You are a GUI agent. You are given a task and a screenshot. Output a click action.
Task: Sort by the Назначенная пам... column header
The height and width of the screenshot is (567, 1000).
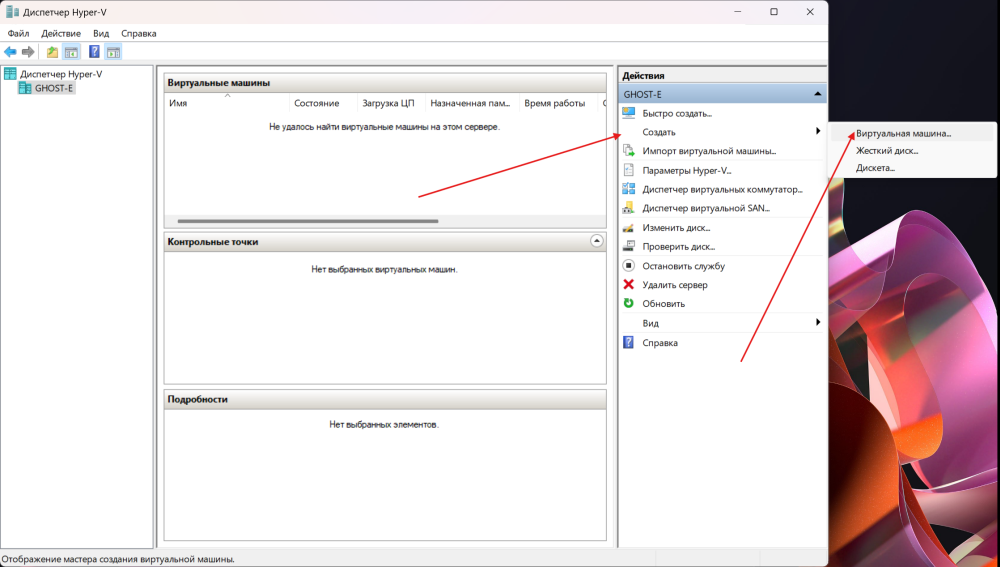pos(473,103)
